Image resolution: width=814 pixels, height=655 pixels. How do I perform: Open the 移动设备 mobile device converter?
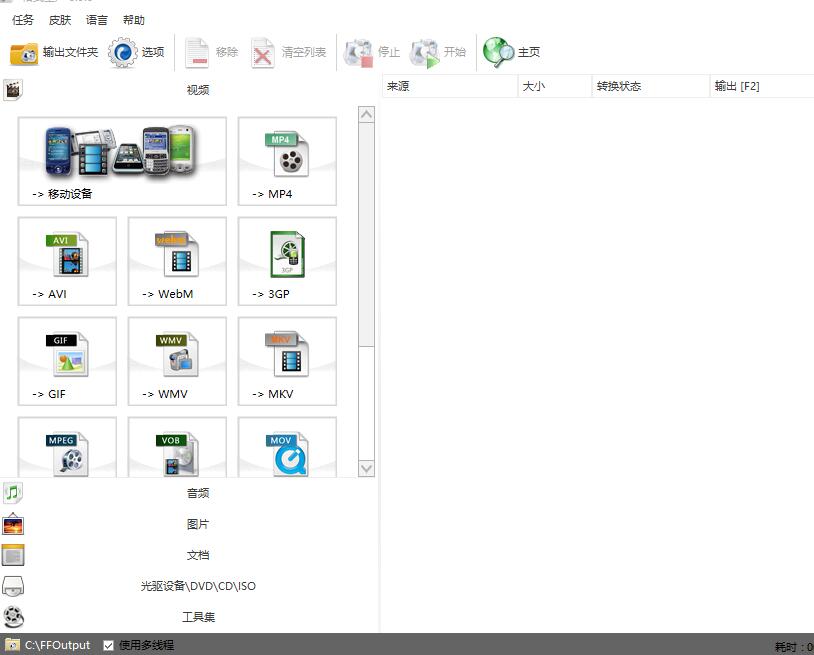(x=122, y=160)
